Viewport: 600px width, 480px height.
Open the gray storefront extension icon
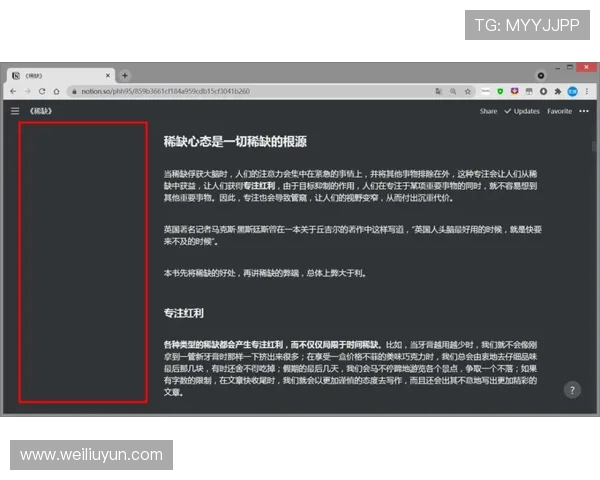(529, 91)
